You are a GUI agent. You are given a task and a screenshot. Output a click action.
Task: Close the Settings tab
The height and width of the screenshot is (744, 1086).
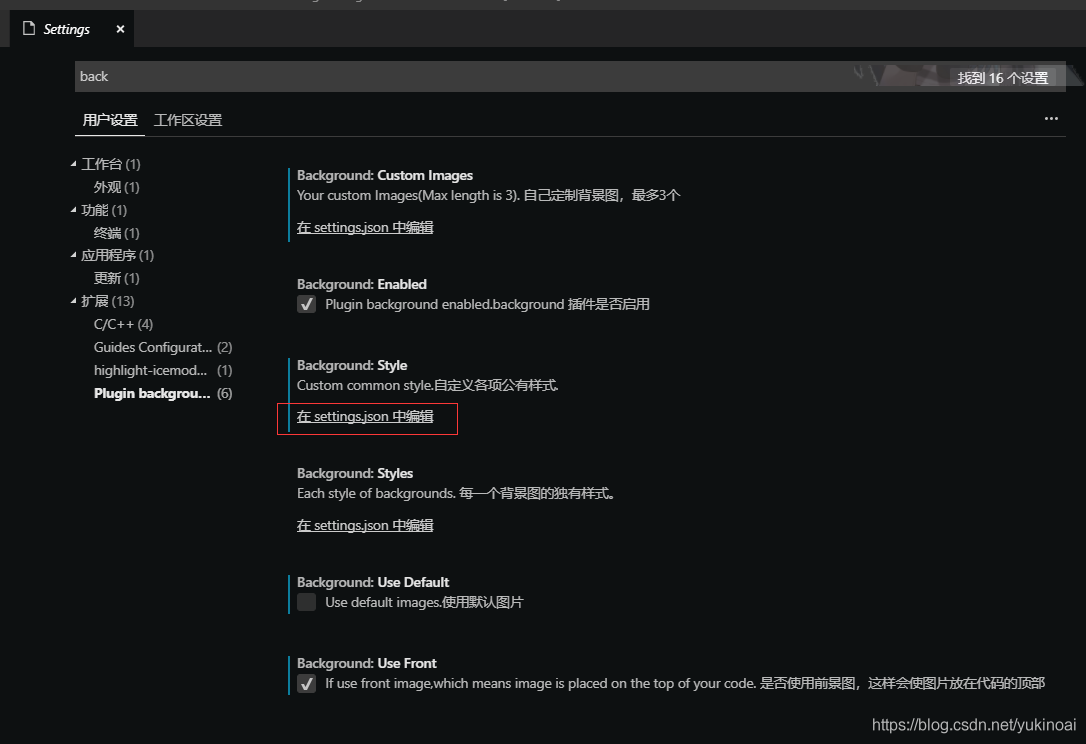click(121, 29)
